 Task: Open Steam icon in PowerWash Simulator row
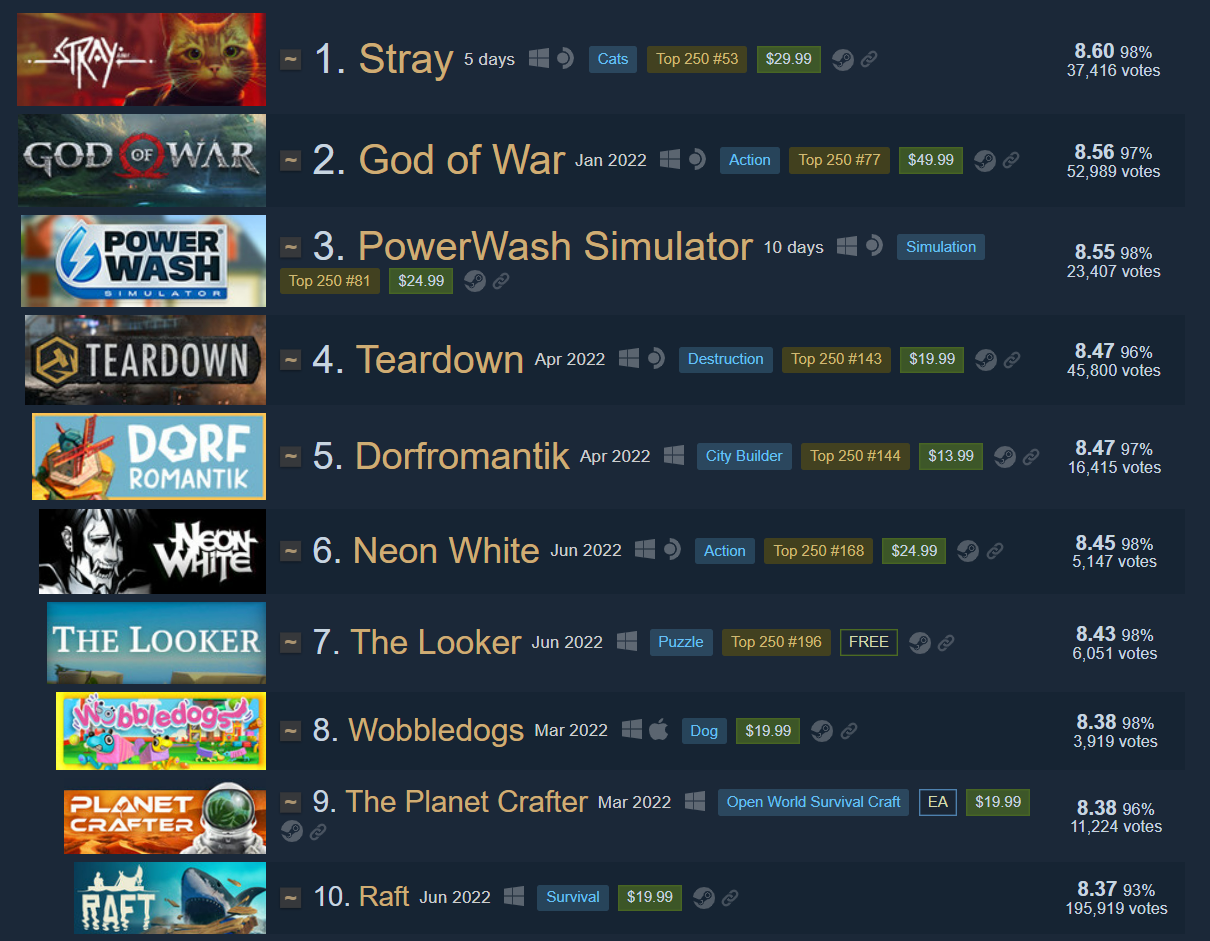pos(475,281)
